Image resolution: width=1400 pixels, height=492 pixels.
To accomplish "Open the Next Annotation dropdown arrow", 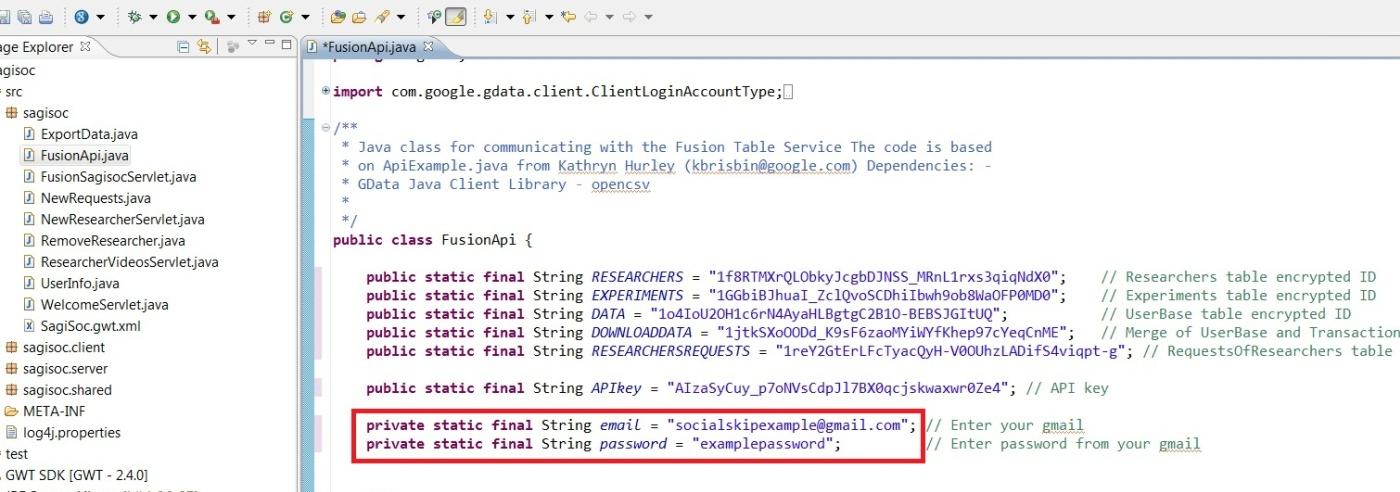I will pos(509,16).
